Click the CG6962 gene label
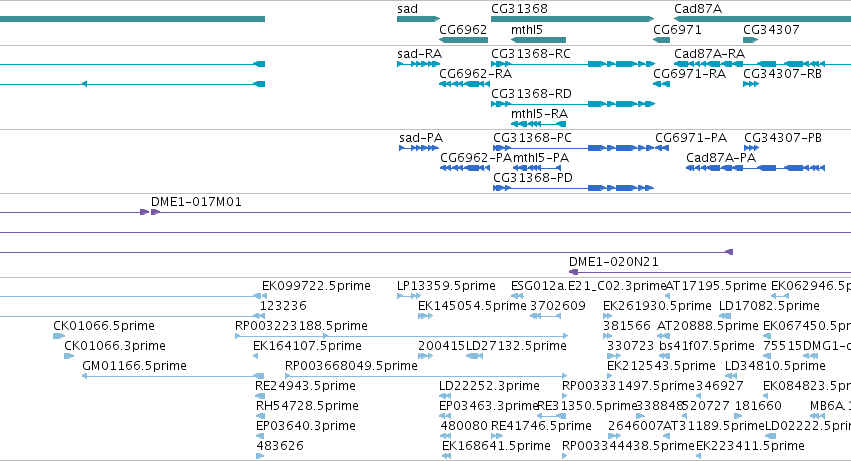Screen dimensions: 851x461 [463, 29]
